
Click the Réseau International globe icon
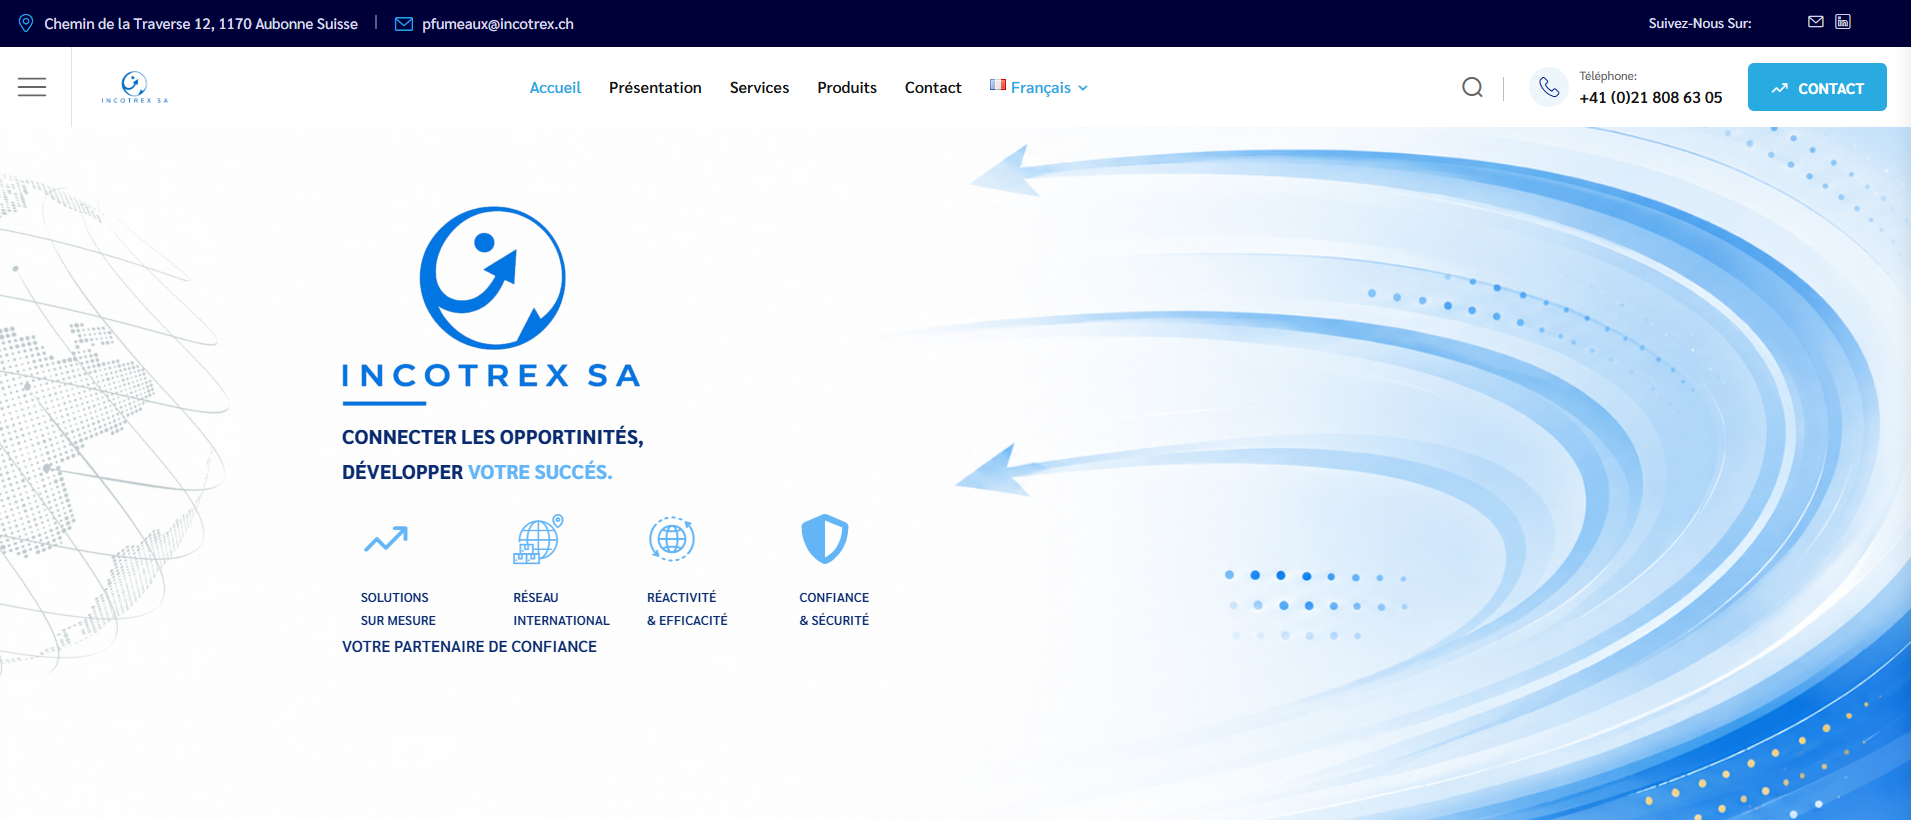[x=538, y=540]
